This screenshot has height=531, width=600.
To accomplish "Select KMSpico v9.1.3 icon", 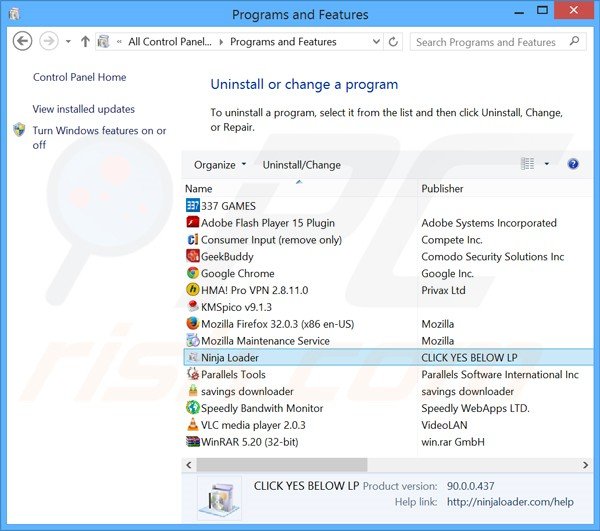I will tap(192, 306).
